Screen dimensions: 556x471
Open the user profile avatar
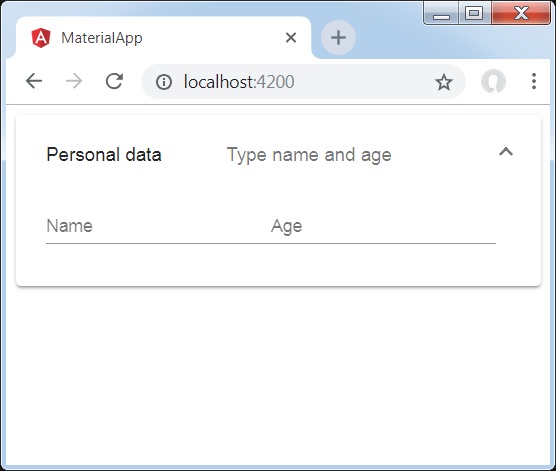493,82
